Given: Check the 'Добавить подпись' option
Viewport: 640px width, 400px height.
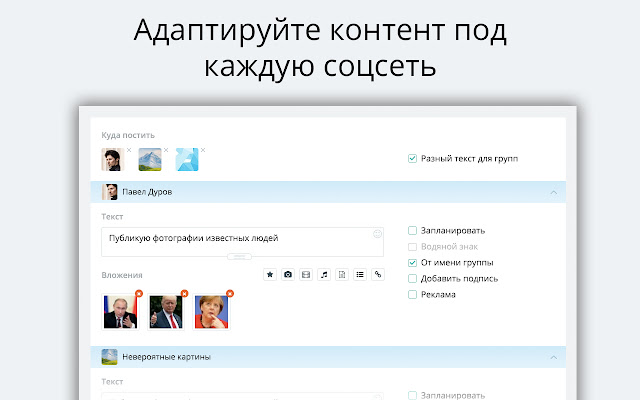Looking at the screenshot, I should 412,278.
